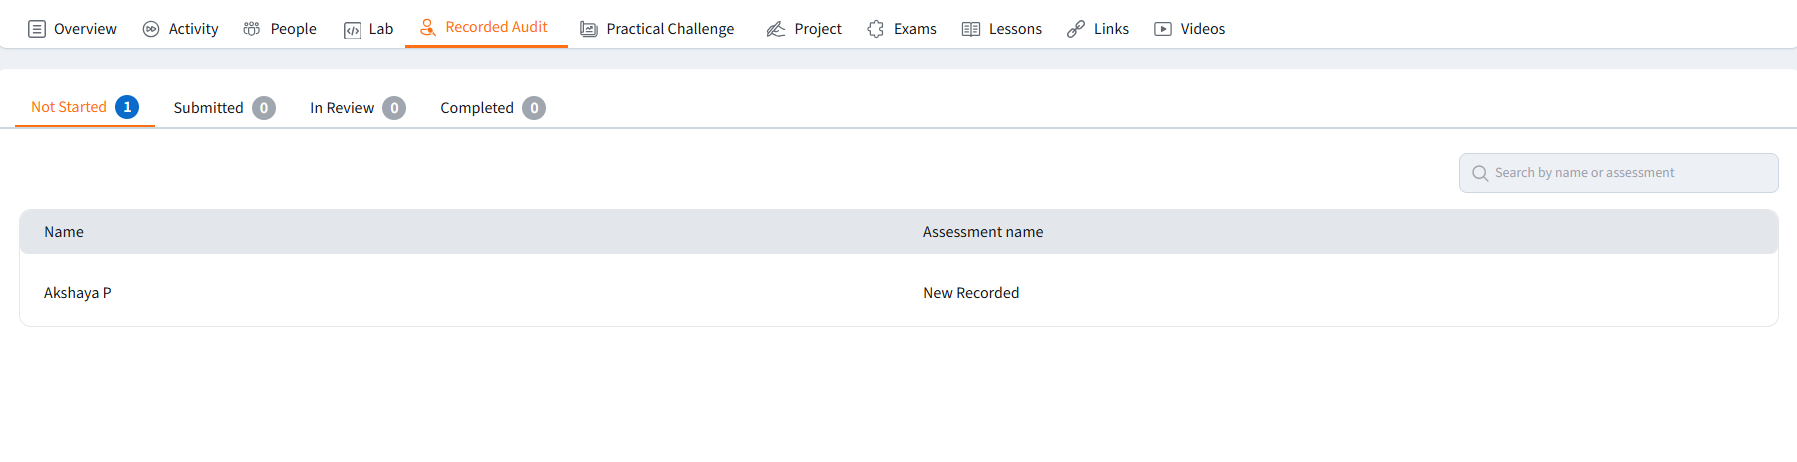
Task: Click the Links chain icon
Action: coord(1076,29)
